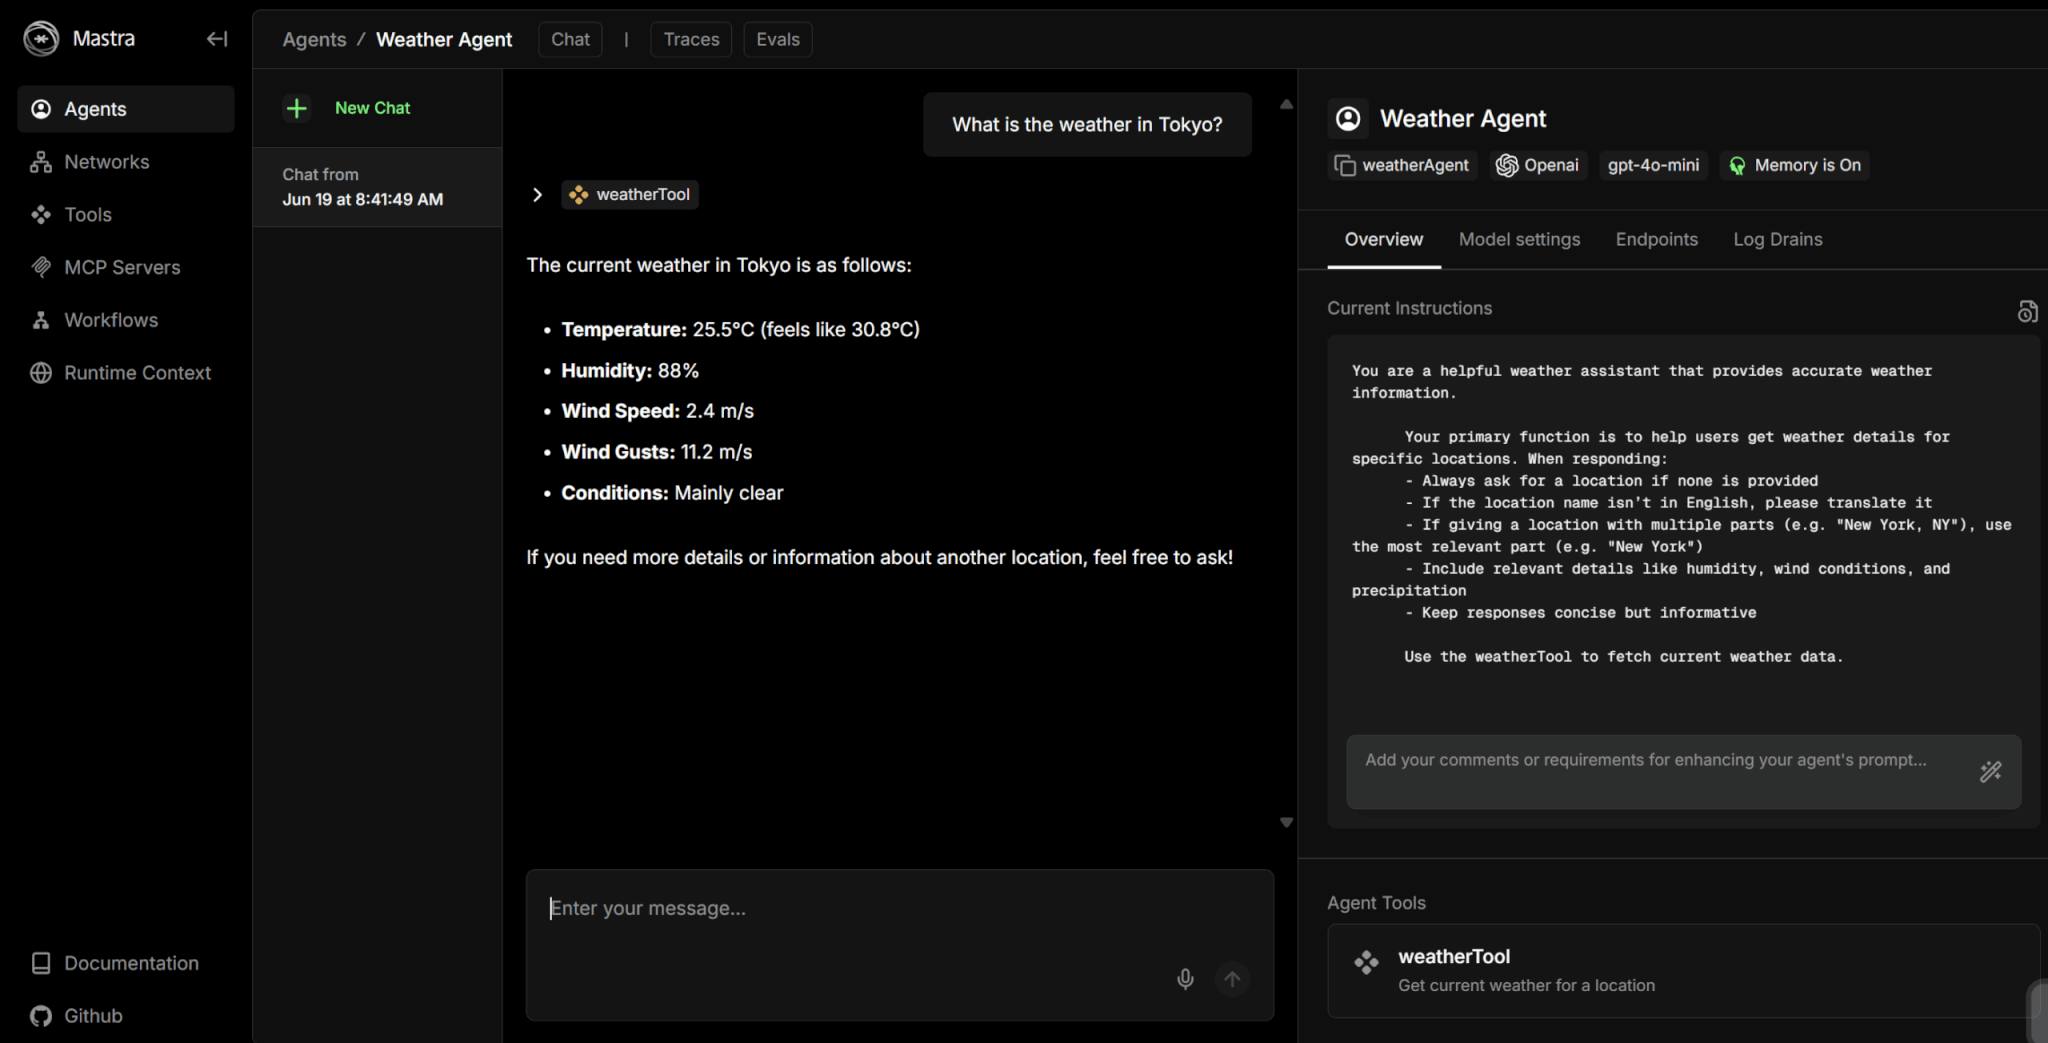Click the magic wand enhance prompt icon
The image size is (2048, 1043).
[1990, 771]
